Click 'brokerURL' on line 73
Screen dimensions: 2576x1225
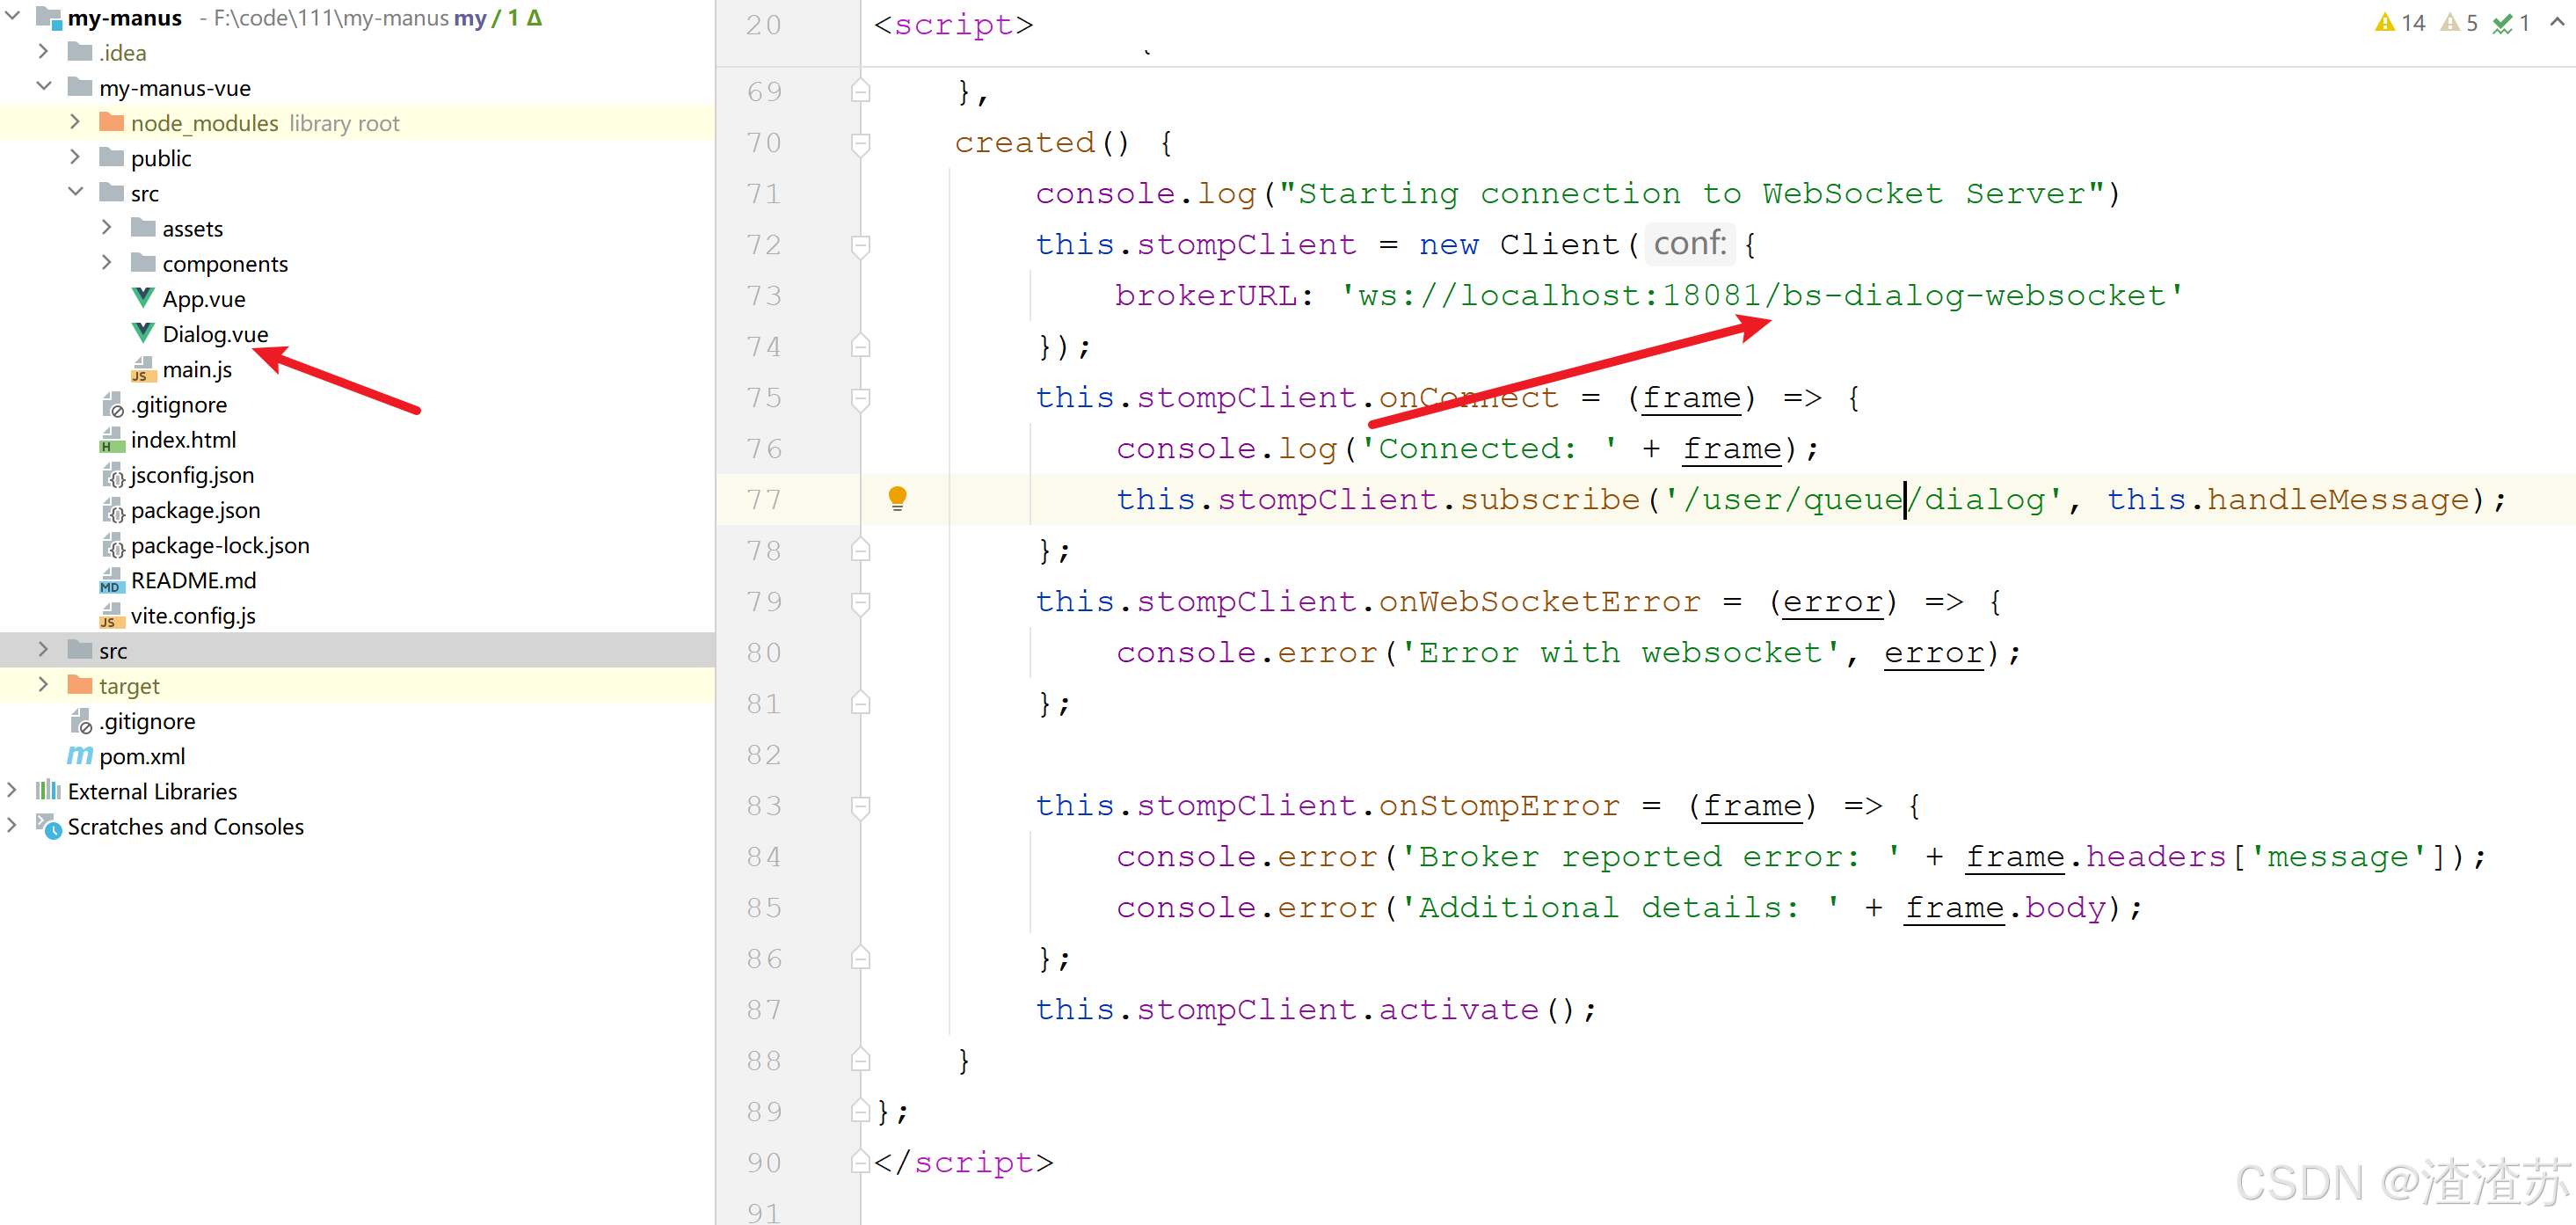(1206, 296)
